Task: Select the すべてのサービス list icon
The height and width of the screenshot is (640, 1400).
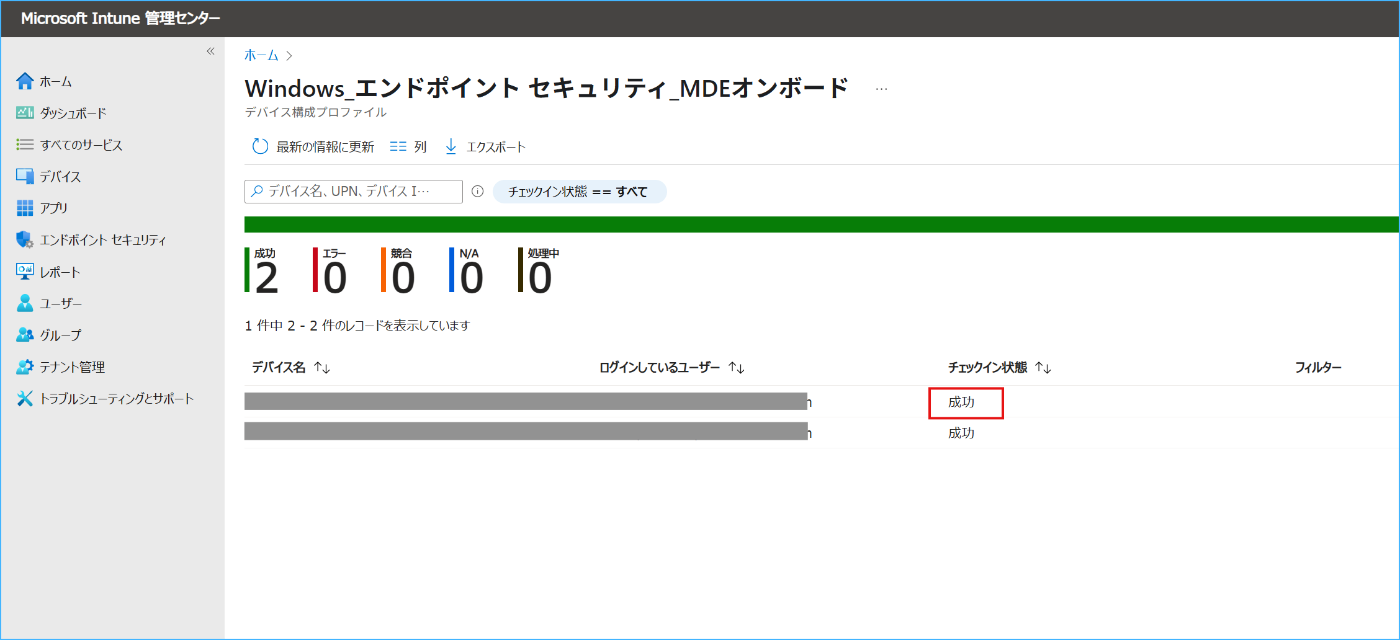Action: coord(25,145)
